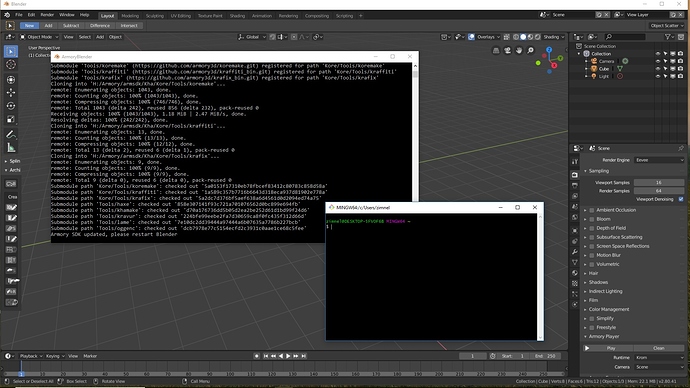Select the Move tool in the toolbar
Image resolution: width=690 pixels, height=388 pixels.
point(11,92)
